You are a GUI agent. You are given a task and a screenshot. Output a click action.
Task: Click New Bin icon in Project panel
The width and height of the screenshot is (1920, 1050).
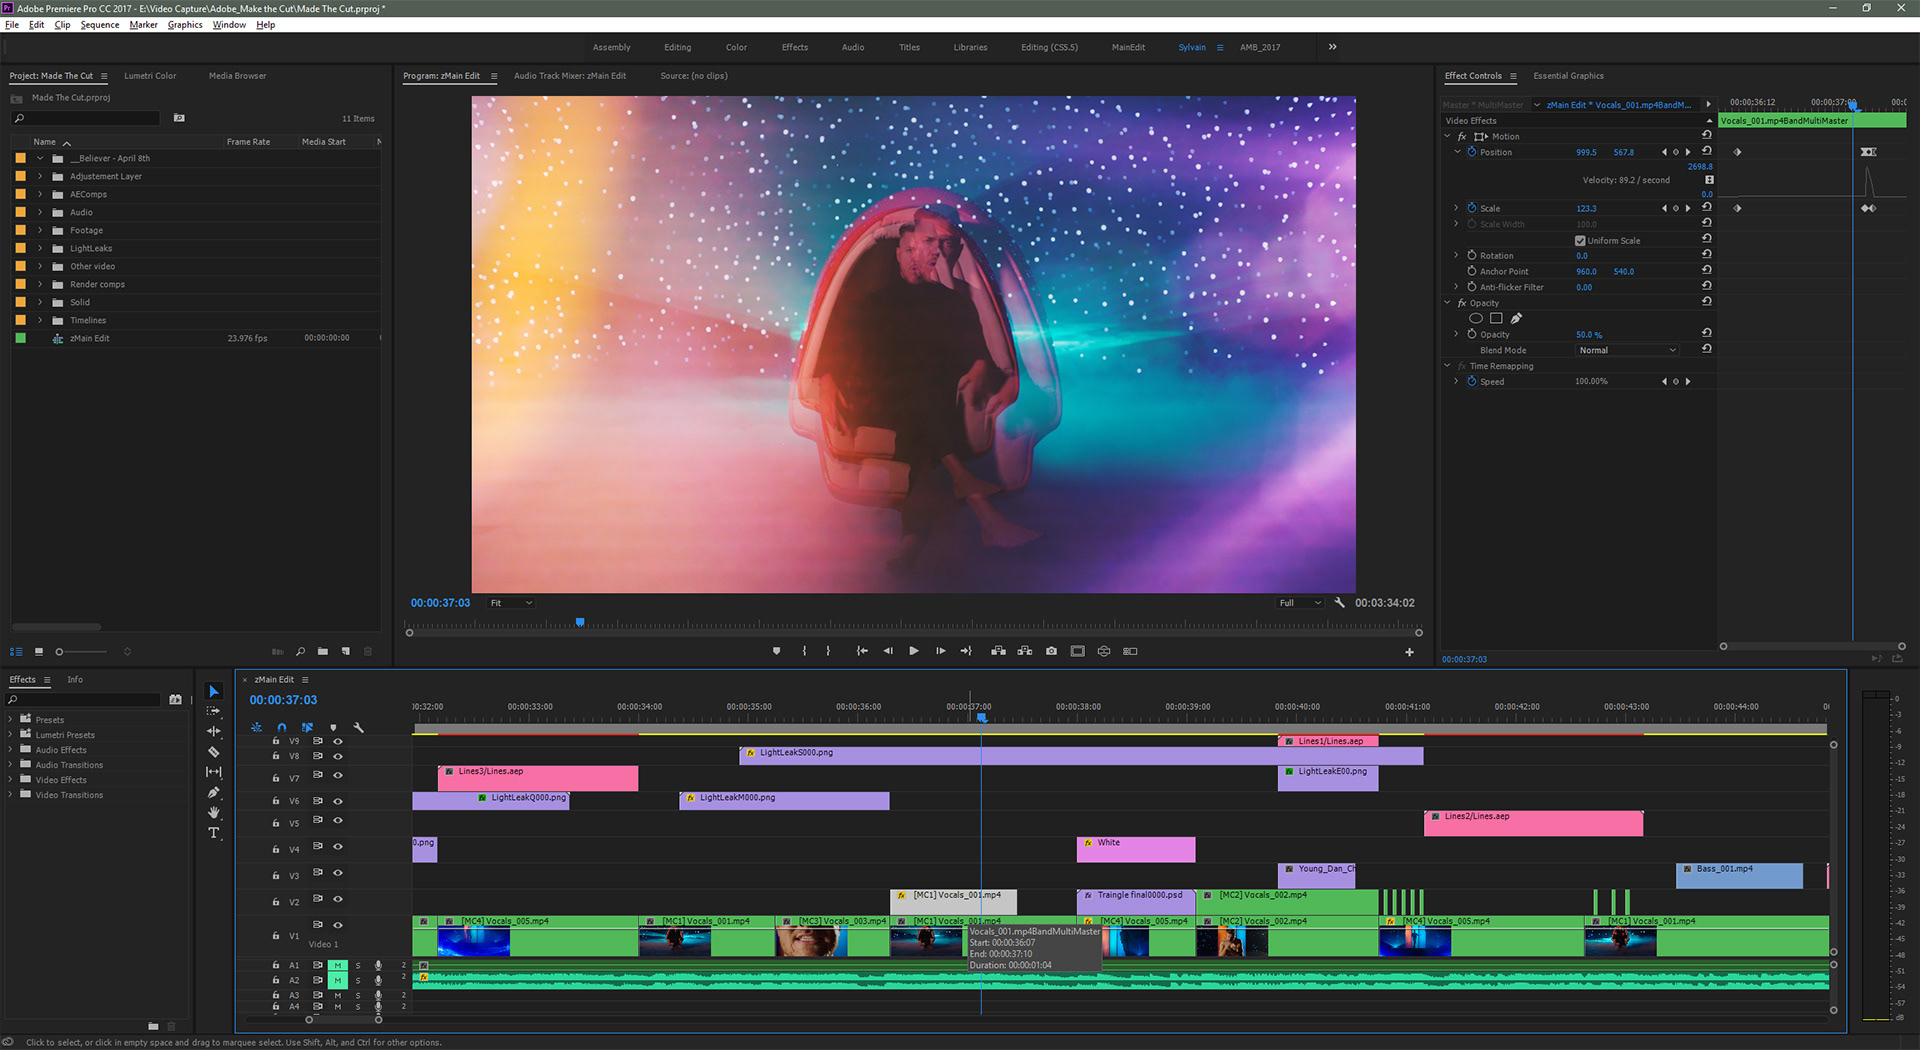tap(323, 651)
